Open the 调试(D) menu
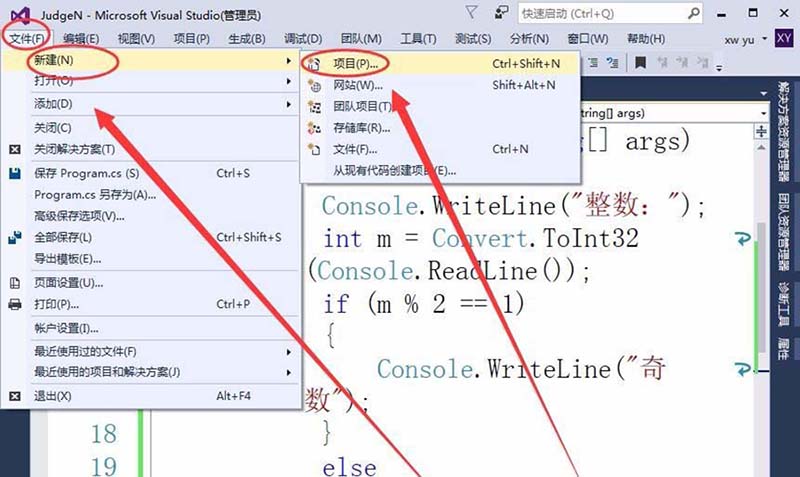 tap(303, 39)
